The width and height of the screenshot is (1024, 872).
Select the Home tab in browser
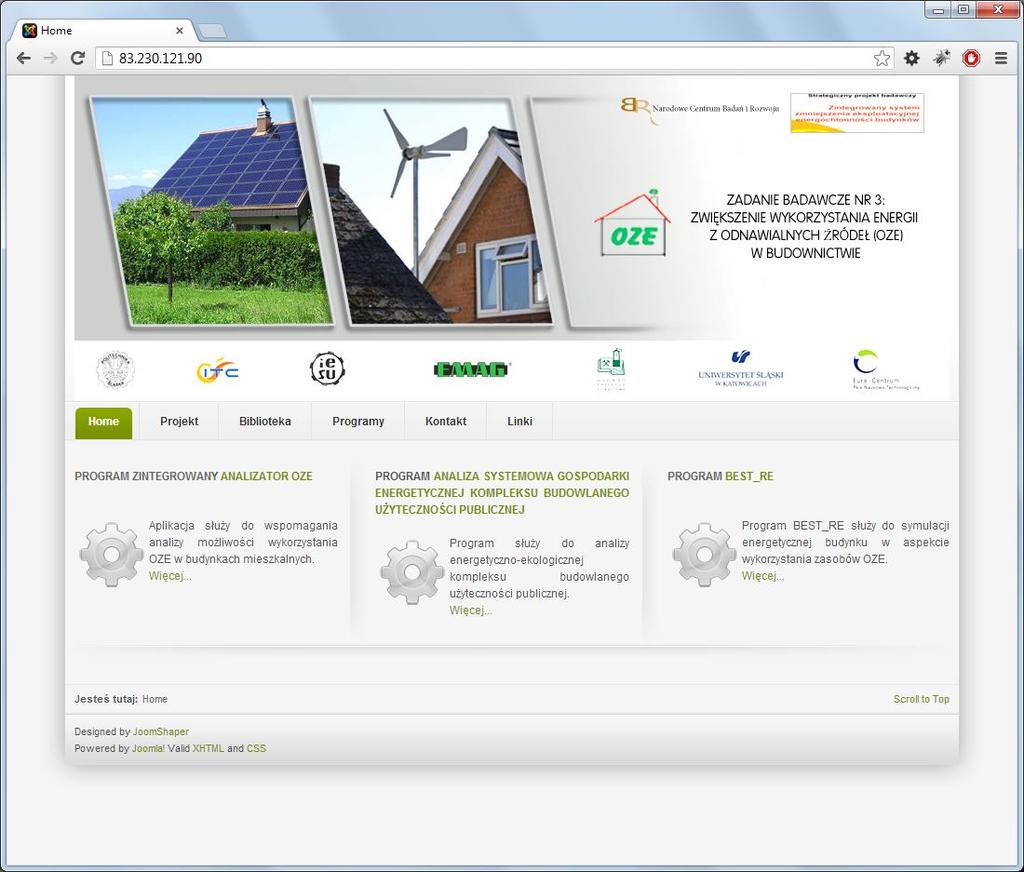coord(101,31)
